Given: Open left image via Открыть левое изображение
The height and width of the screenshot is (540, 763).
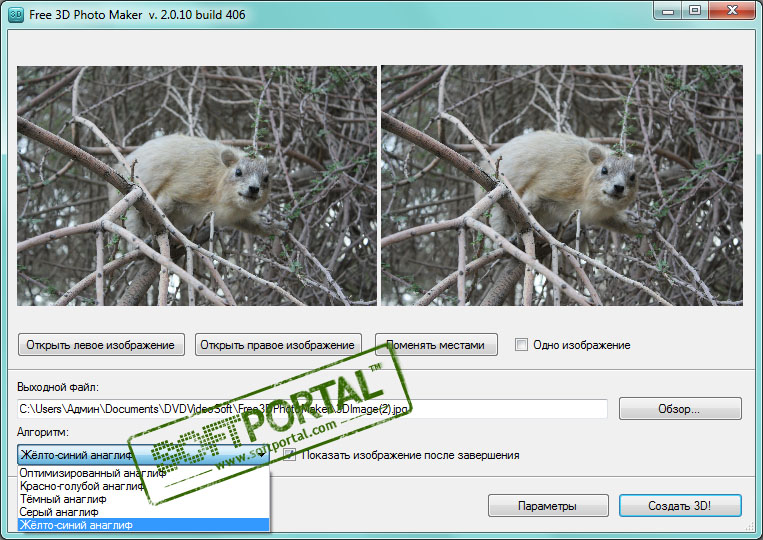Looking at the screenshot, I should tap(101, 345).
